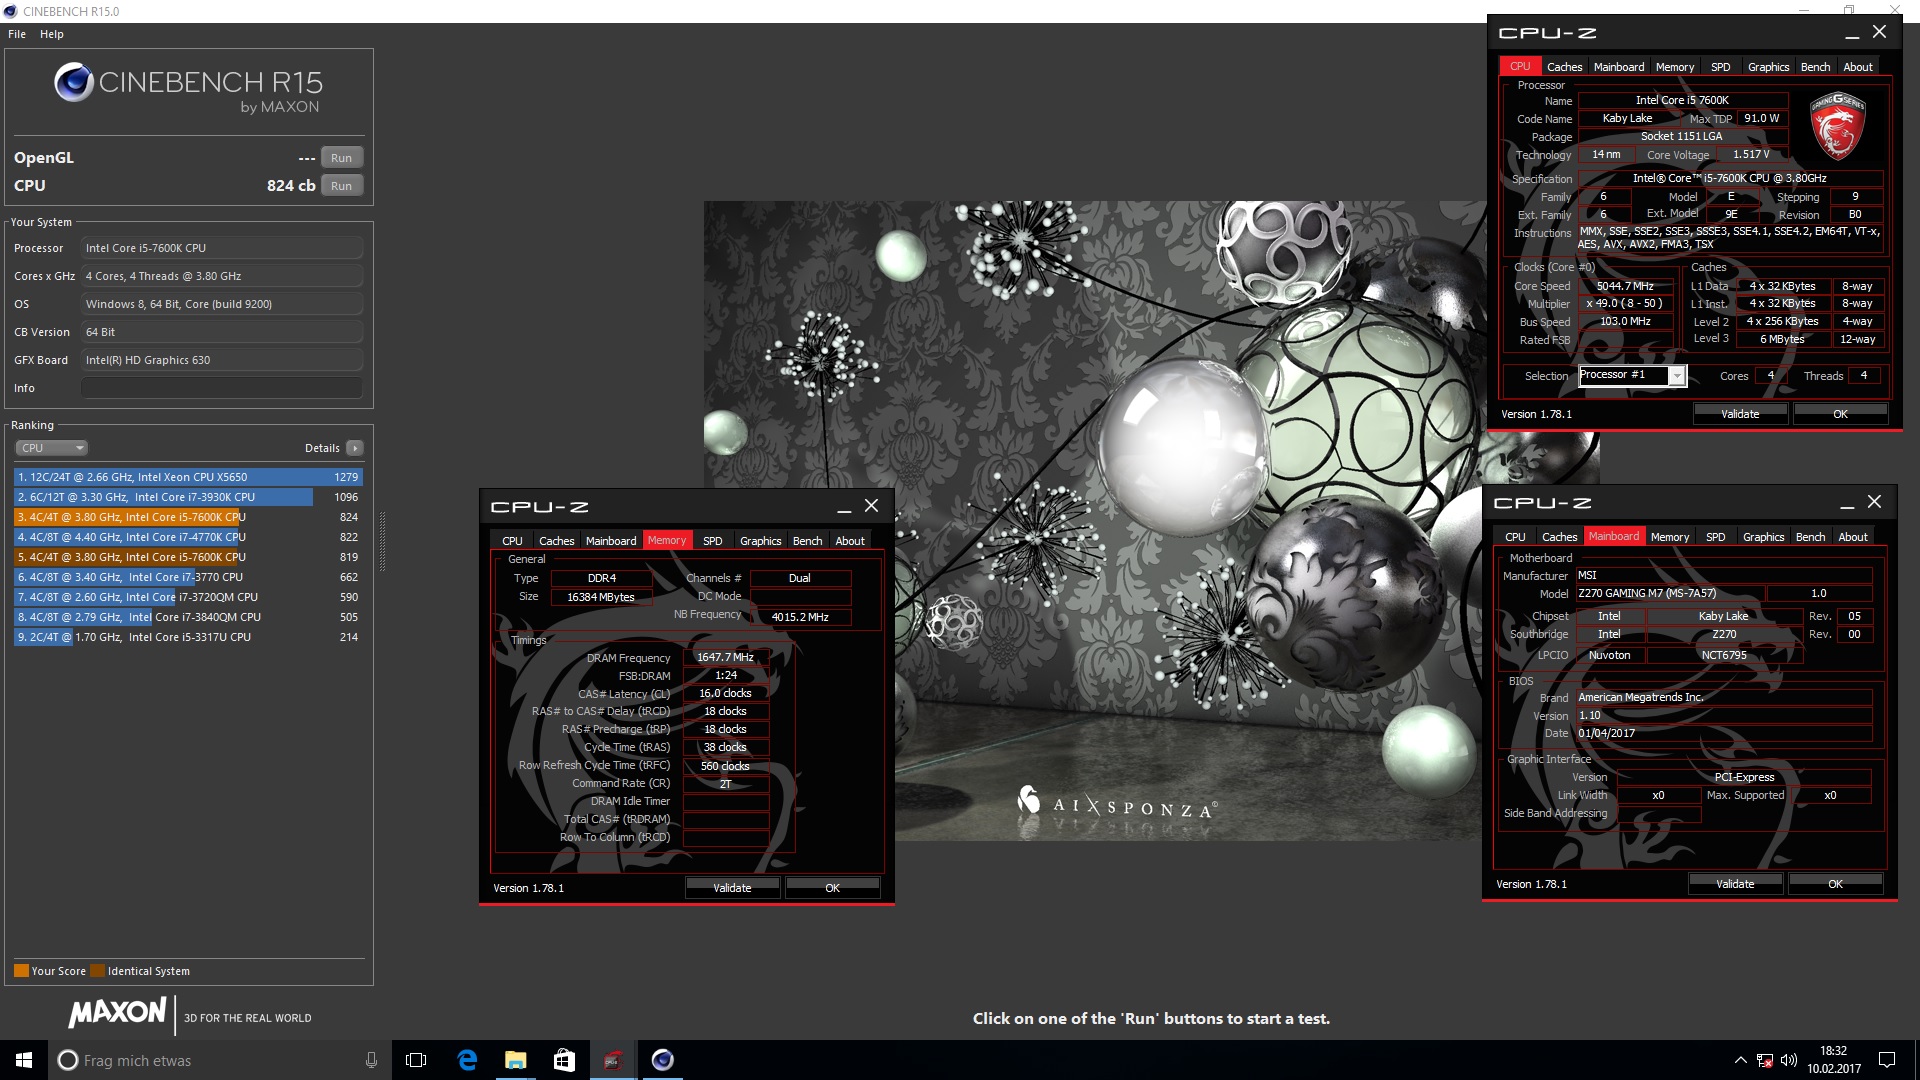Image resolution: width=1920 pixels, height=1080 pixels.
Task: Switch to Caches tab in CPU-Z CPU window
Action: coord(1564,67)
